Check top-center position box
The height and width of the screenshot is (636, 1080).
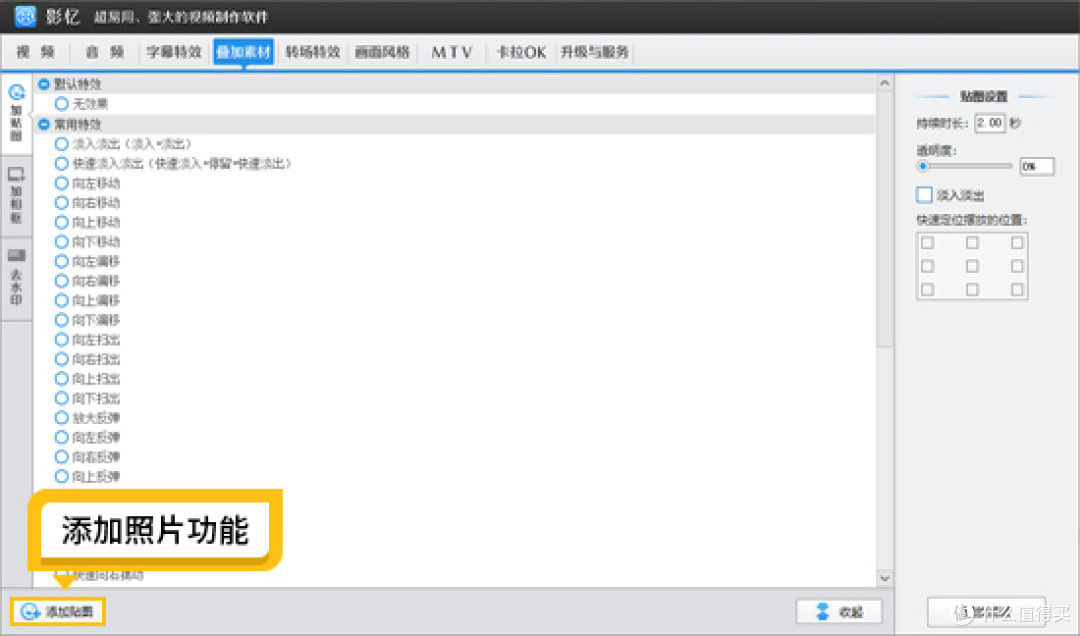[973, 243]
